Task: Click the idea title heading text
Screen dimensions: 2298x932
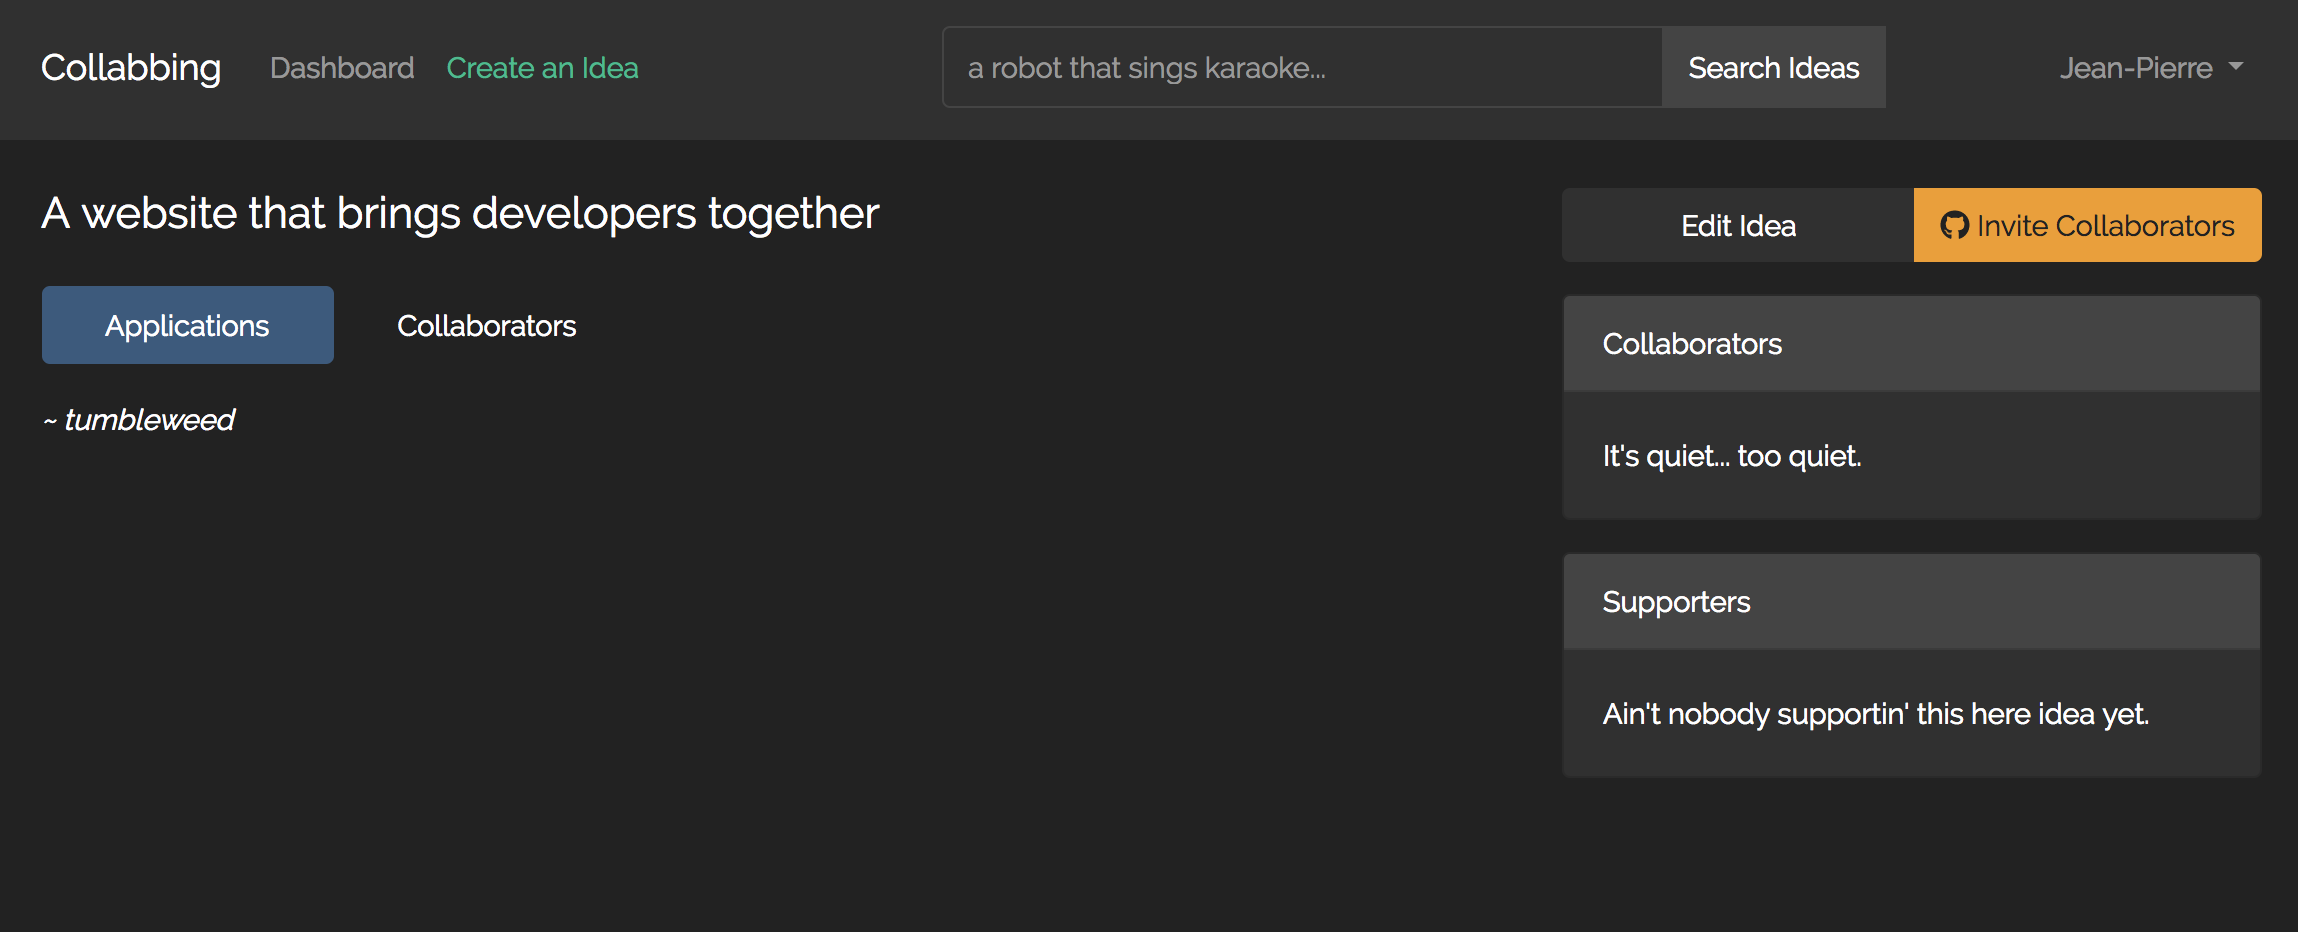Action: 460,213
